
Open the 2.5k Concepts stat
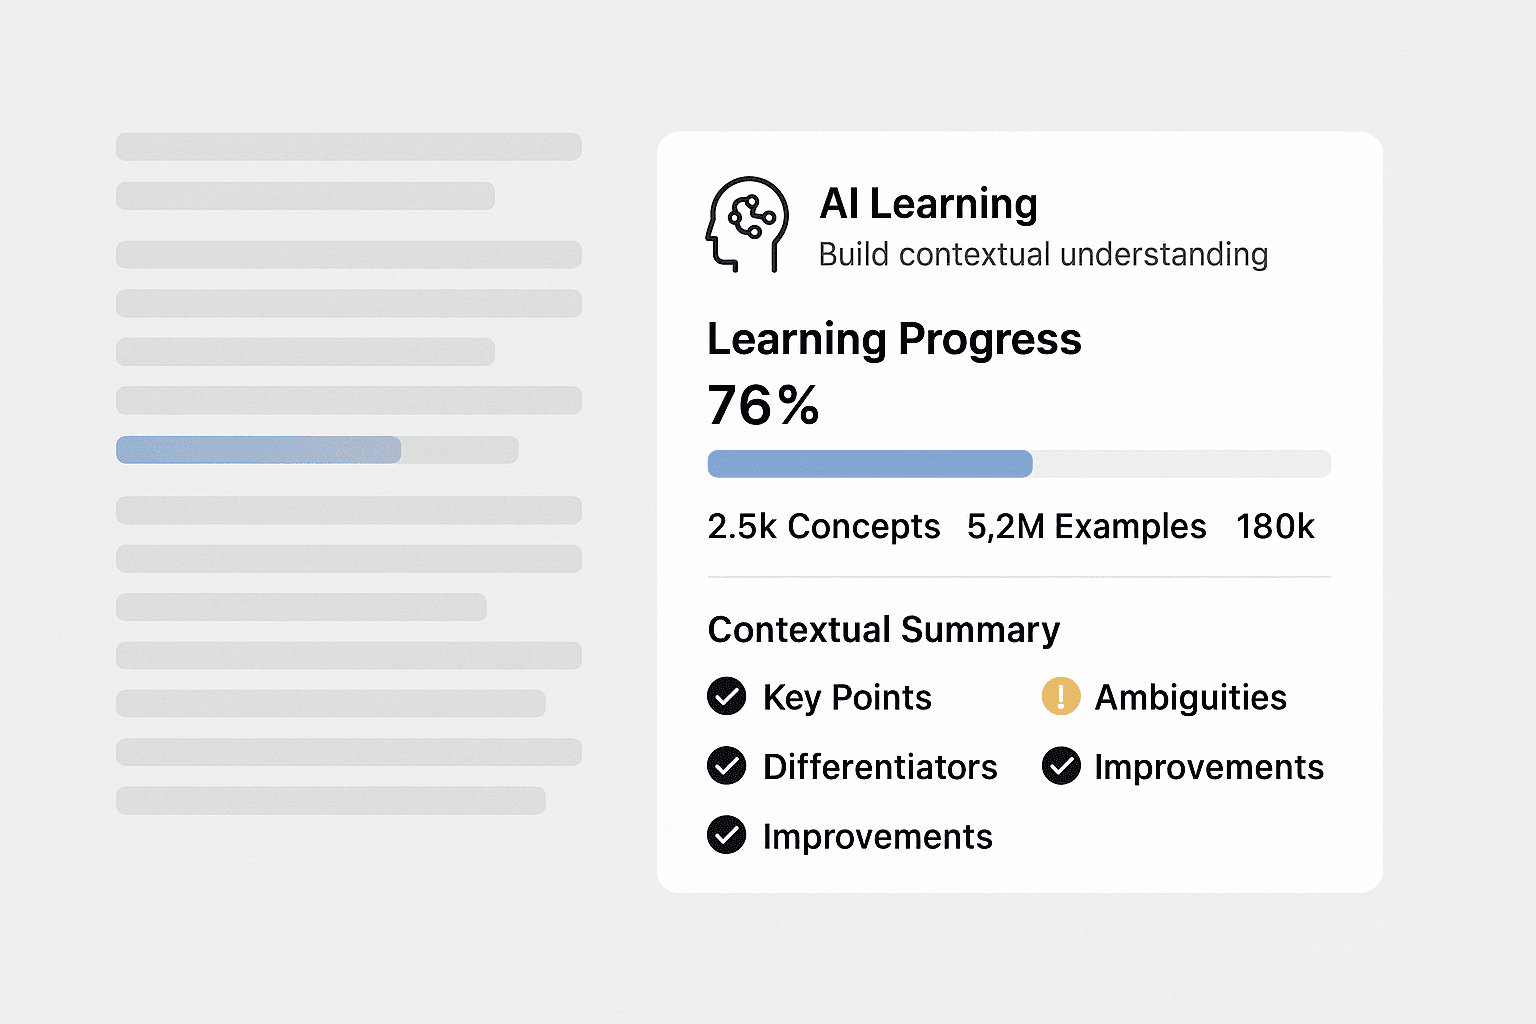click(823, 526)
